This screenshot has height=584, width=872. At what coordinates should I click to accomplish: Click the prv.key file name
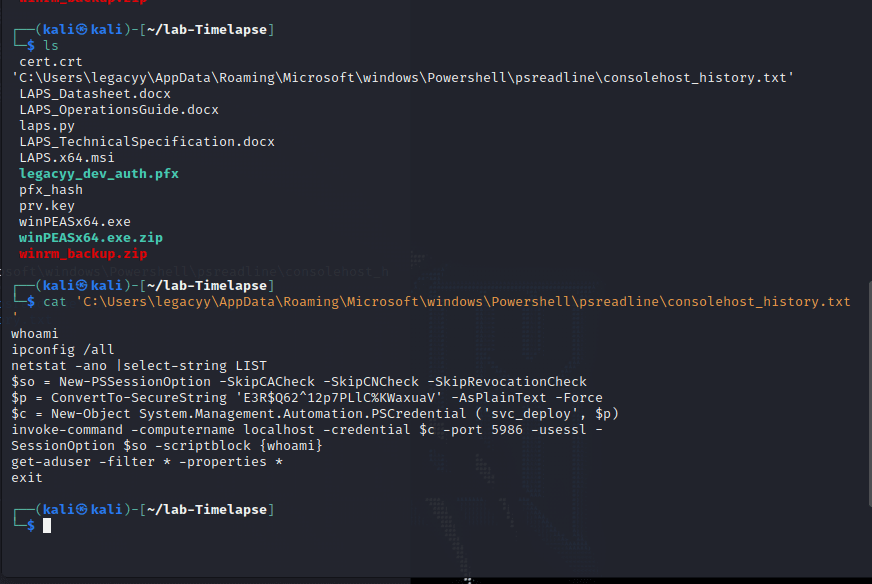tap(47, 206)
